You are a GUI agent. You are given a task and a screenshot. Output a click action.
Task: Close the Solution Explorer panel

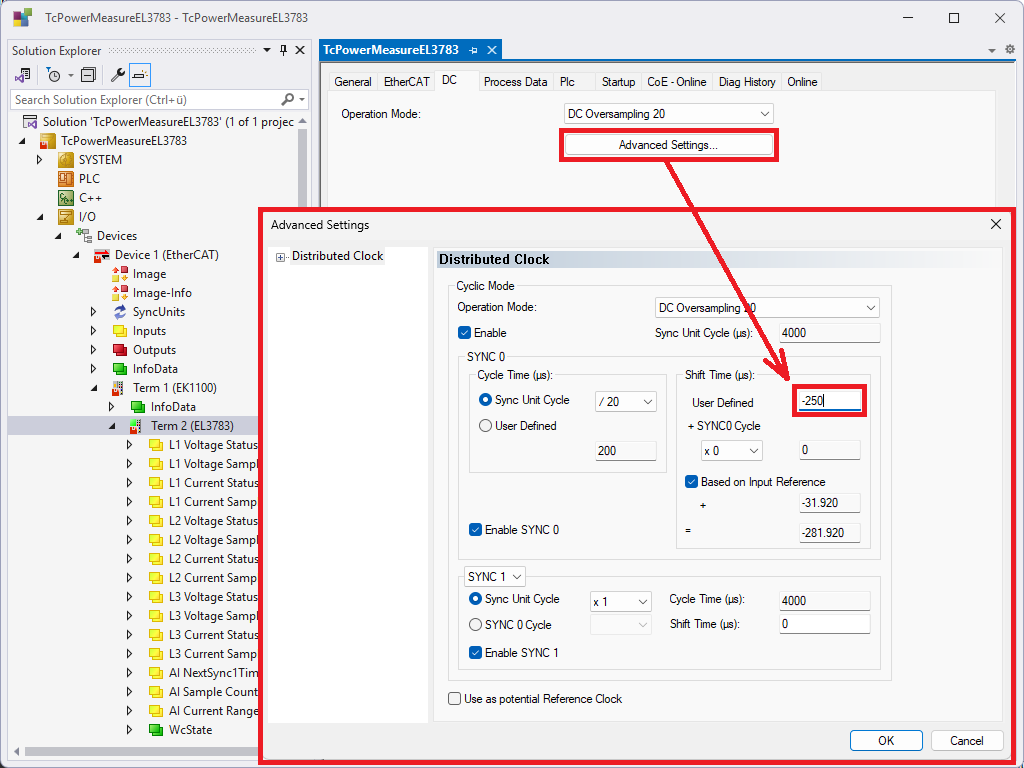point(300,50)
